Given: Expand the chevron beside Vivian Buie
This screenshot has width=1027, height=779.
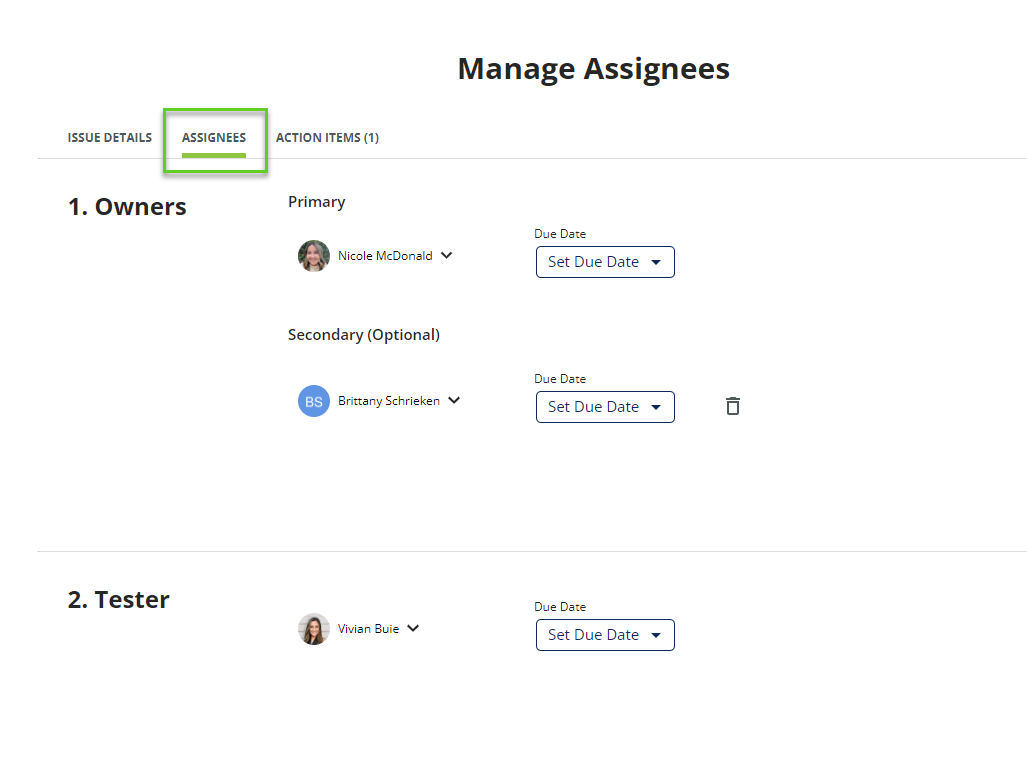Looking at the screenshot, I should pyautogui.click(x=413, y=628).
